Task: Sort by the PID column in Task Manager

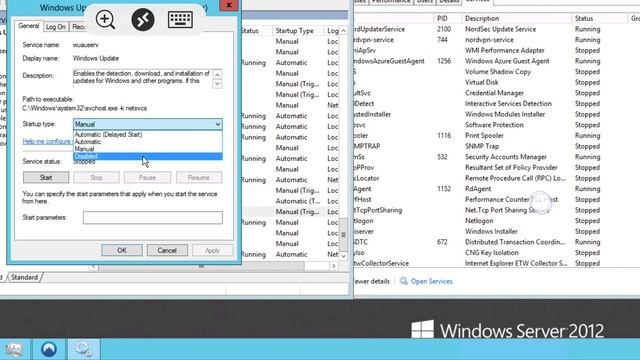Action: [442, 18]
